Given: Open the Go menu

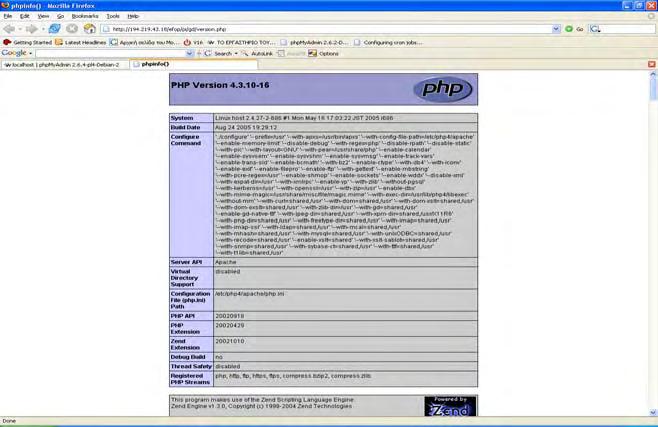Looking at the screenshot, I should (x=60, y=16).
